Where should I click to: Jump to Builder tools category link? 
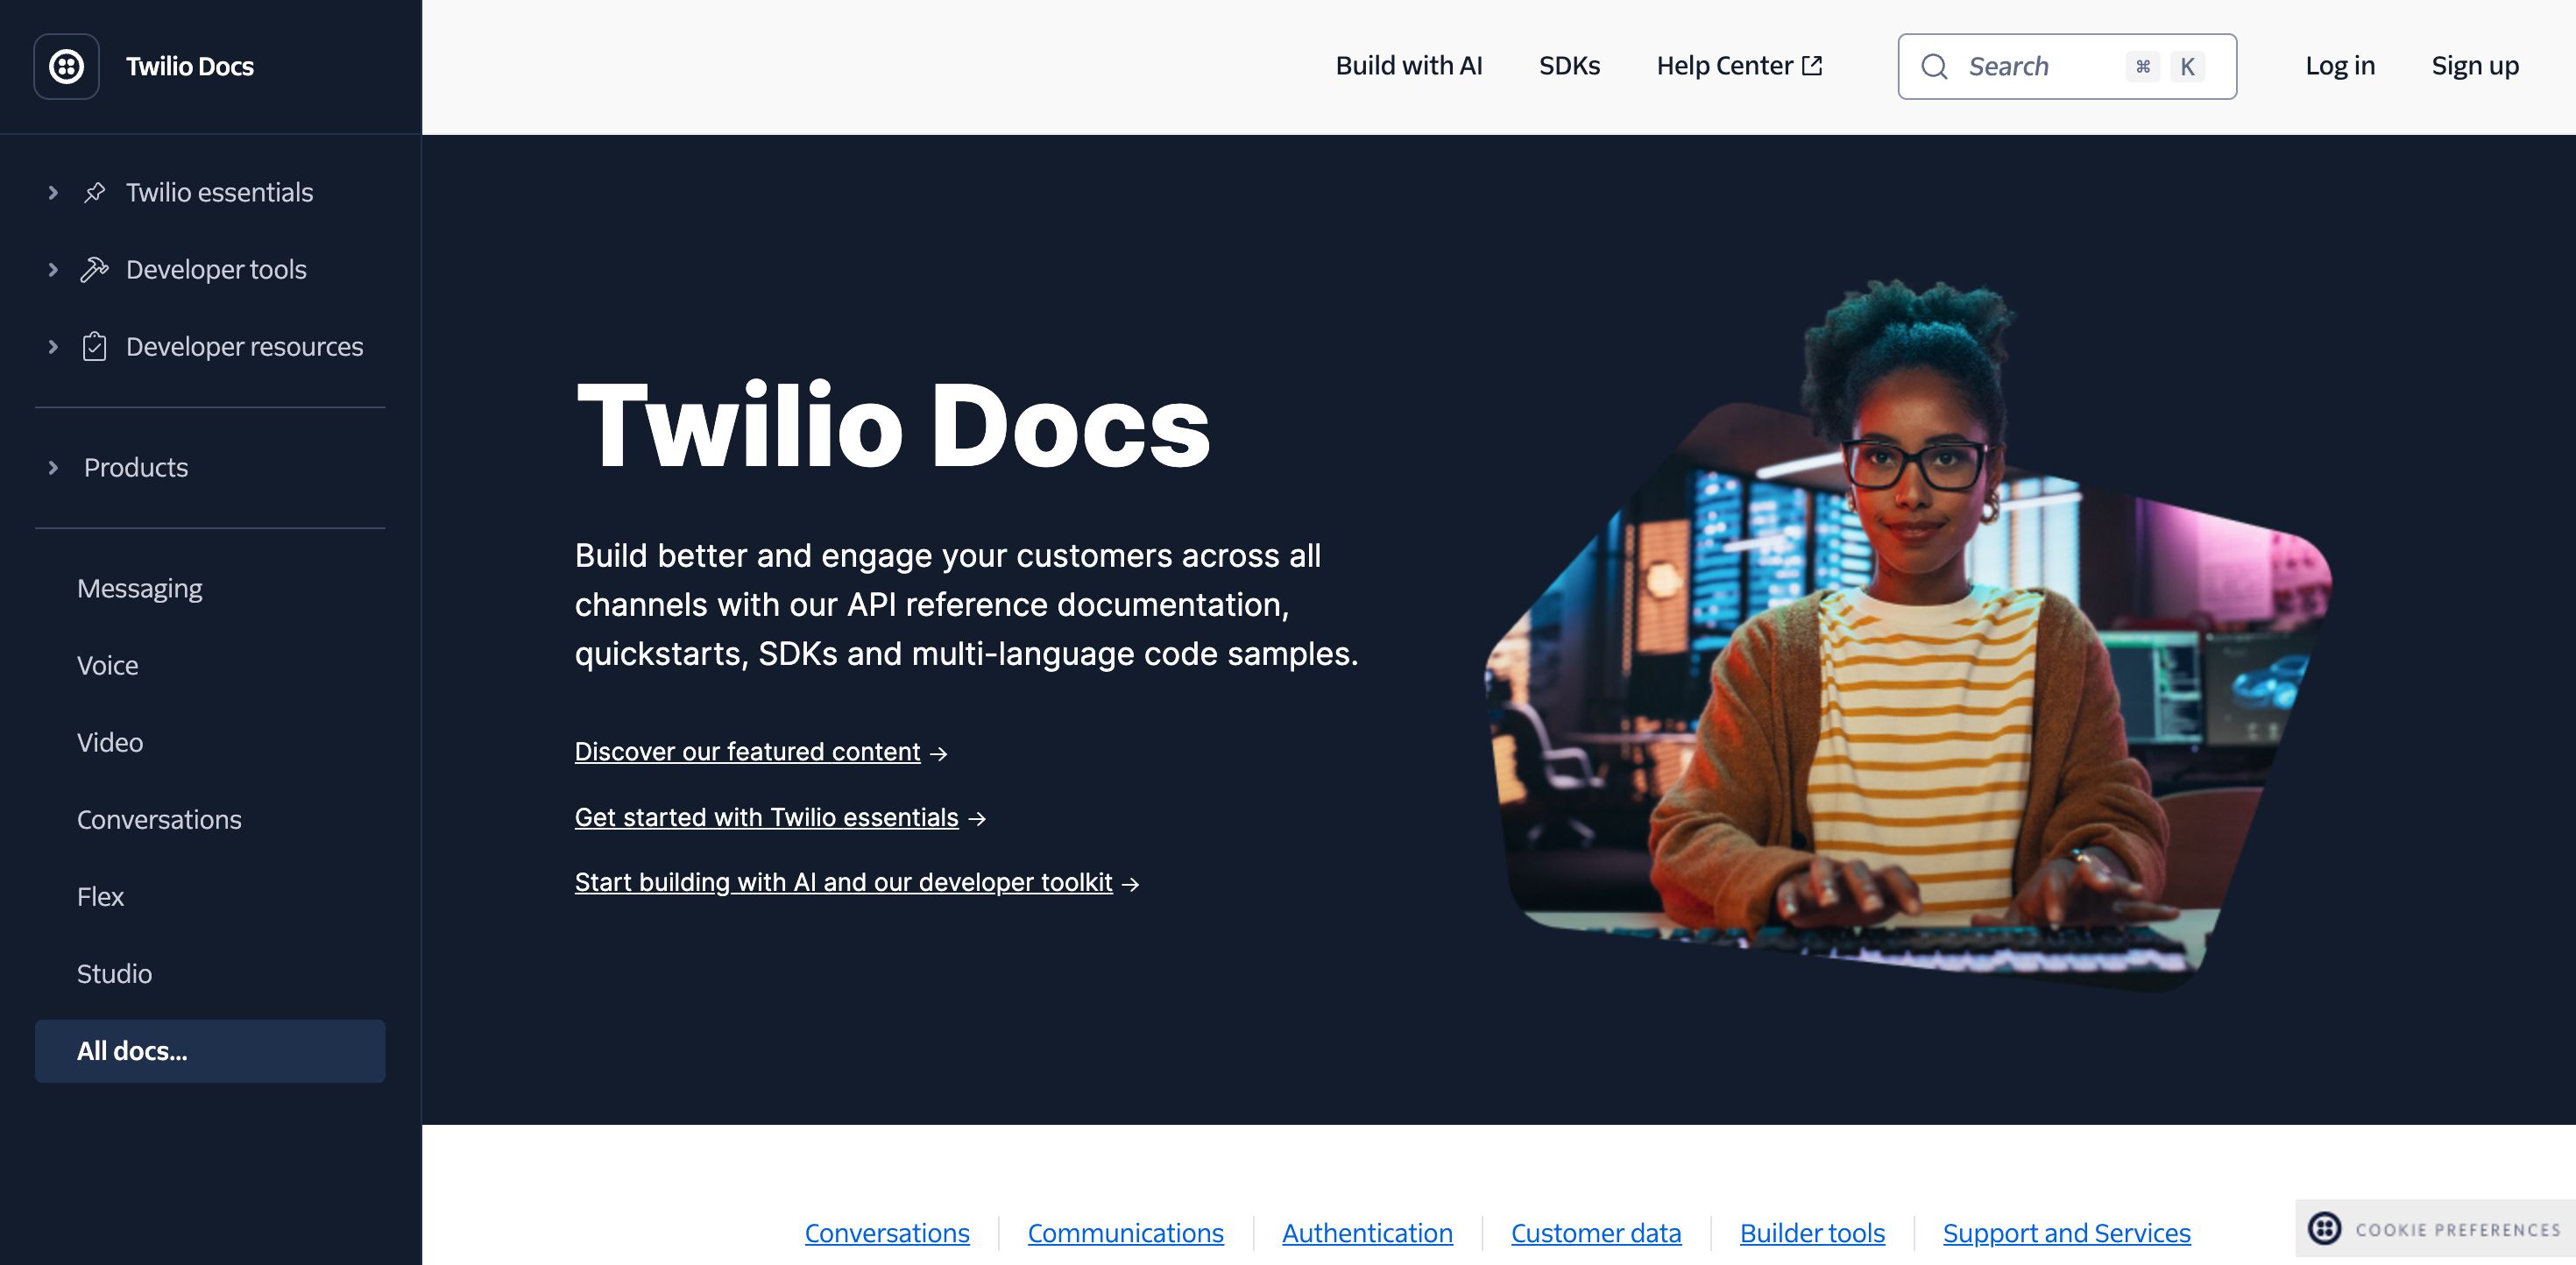tap(1812, 1233)
